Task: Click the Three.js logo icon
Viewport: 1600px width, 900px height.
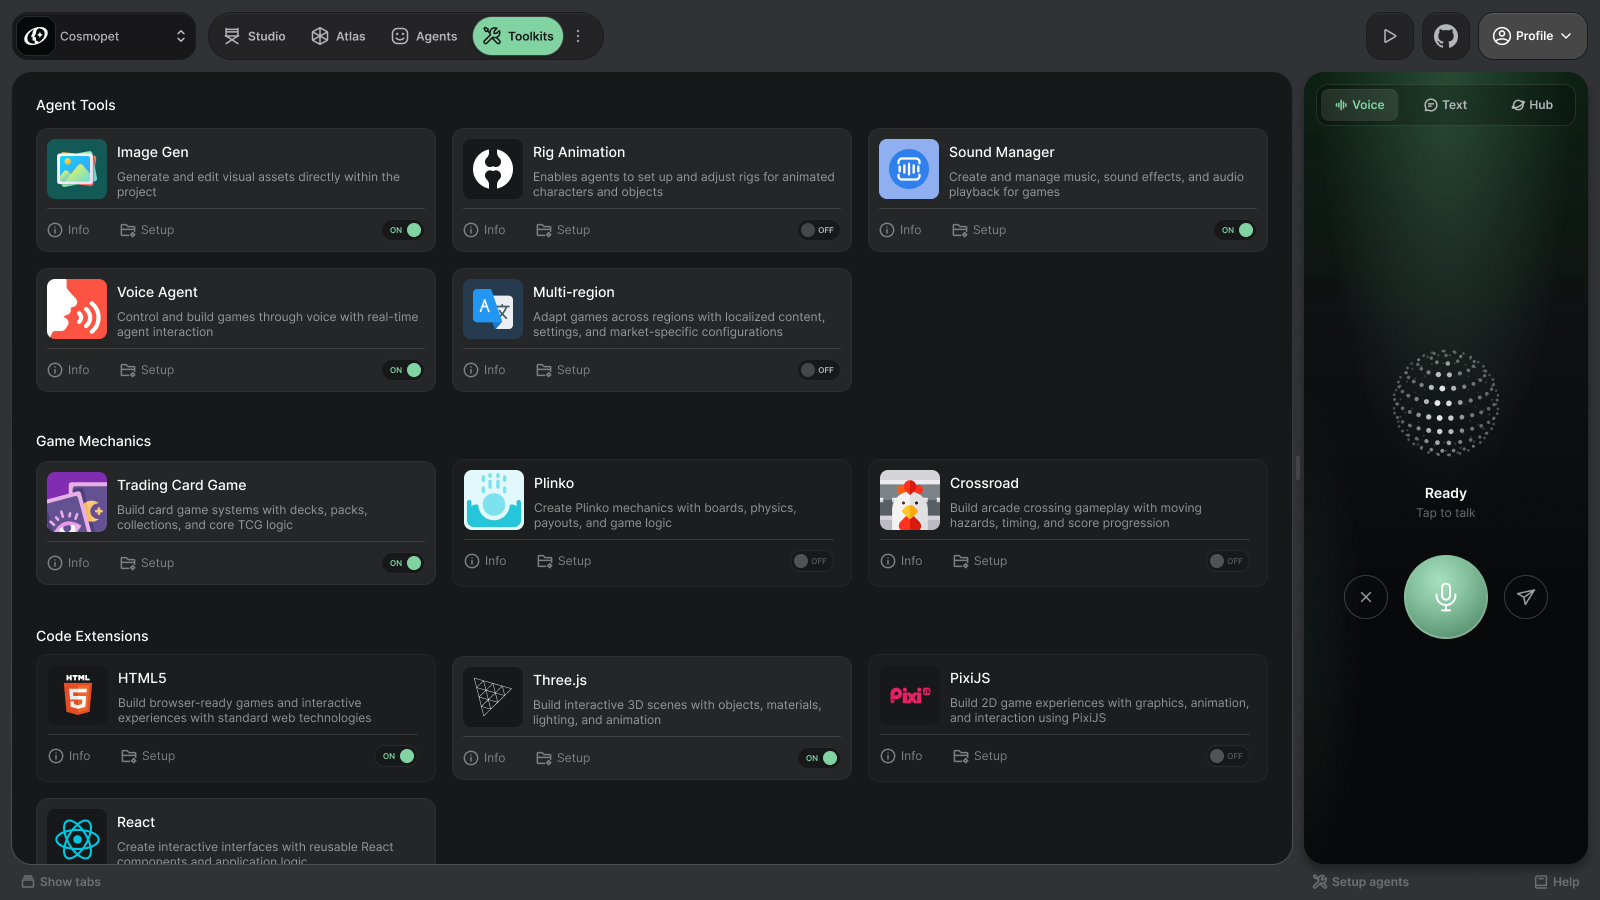Action: (x=493, y=697)
